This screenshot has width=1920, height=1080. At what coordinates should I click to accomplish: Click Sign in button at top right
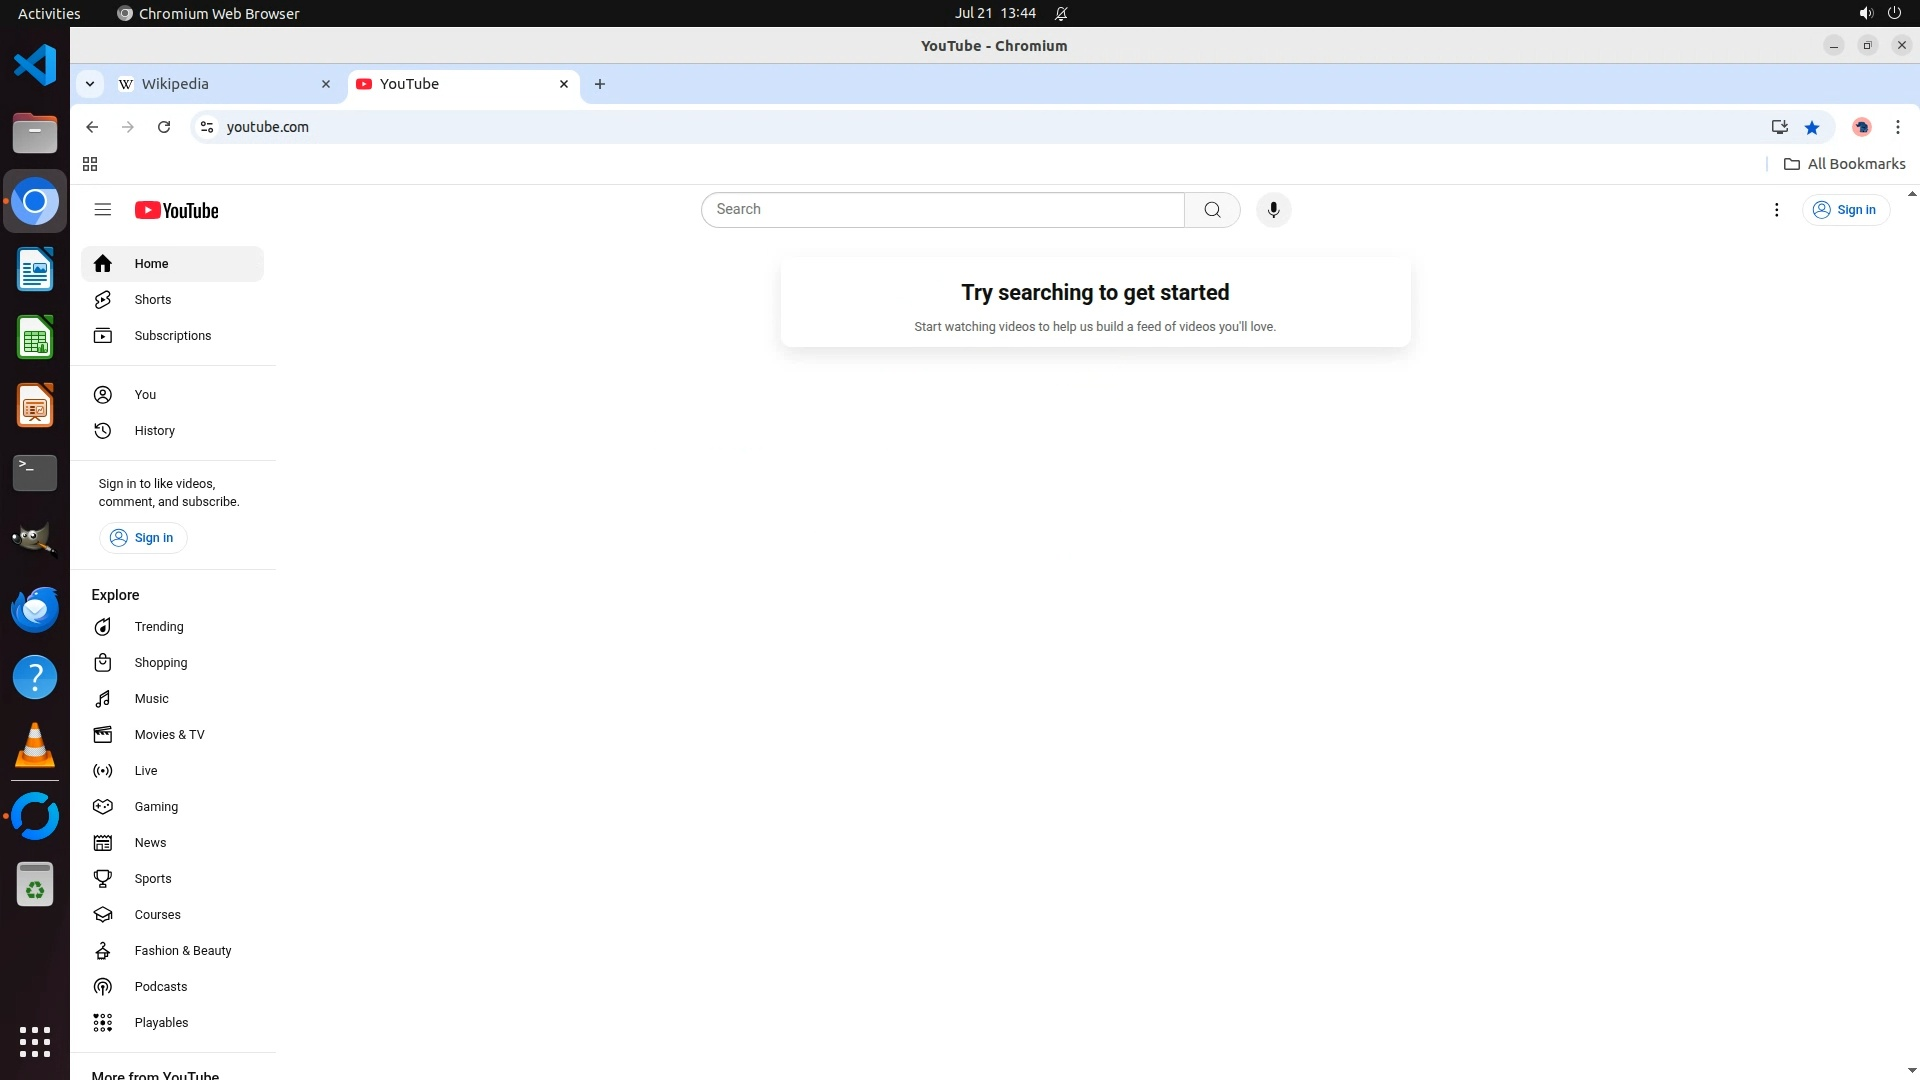1846,210
